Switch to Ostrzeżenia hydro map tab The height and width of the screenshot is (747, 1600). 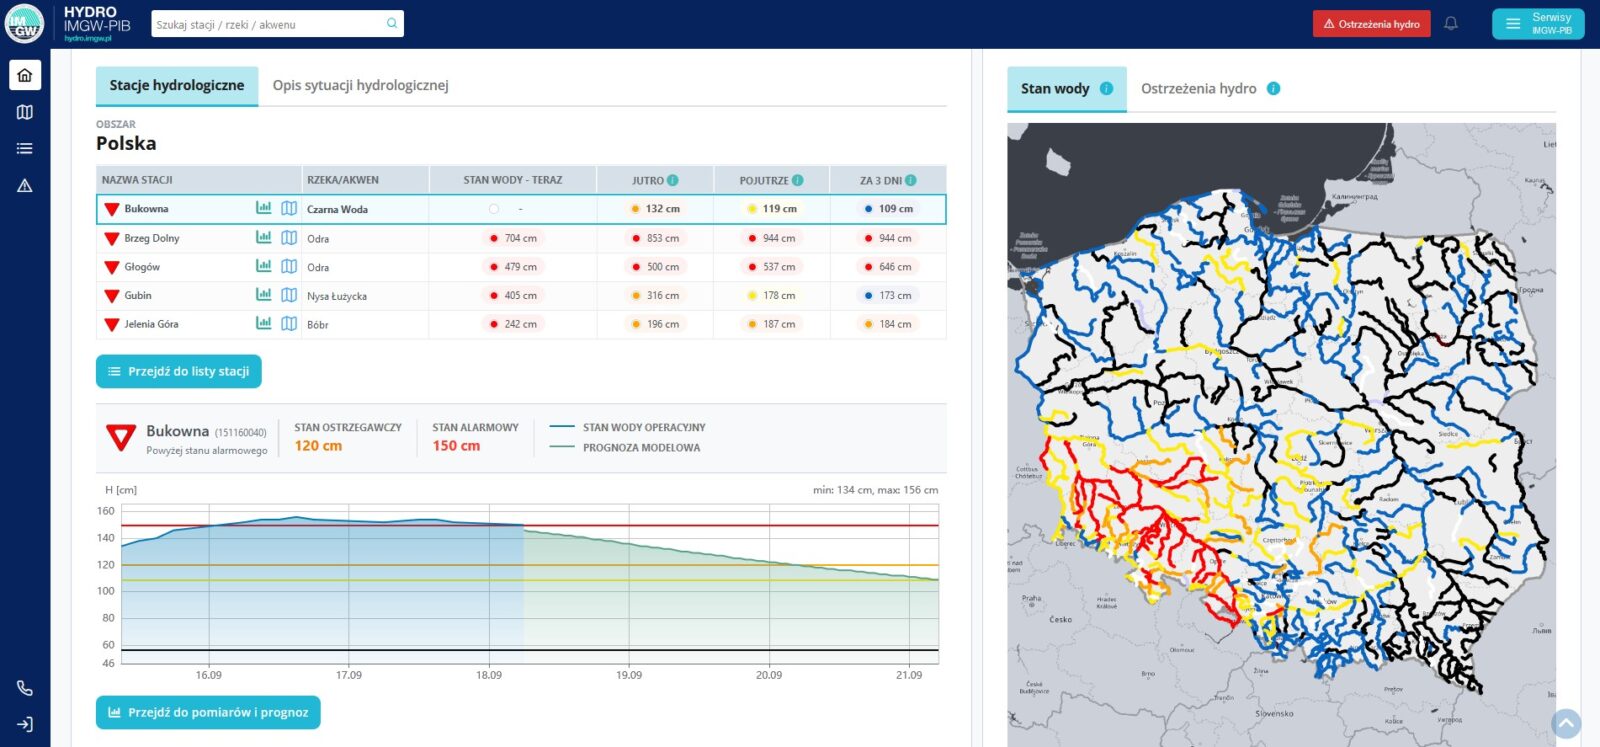[1198, 89]
